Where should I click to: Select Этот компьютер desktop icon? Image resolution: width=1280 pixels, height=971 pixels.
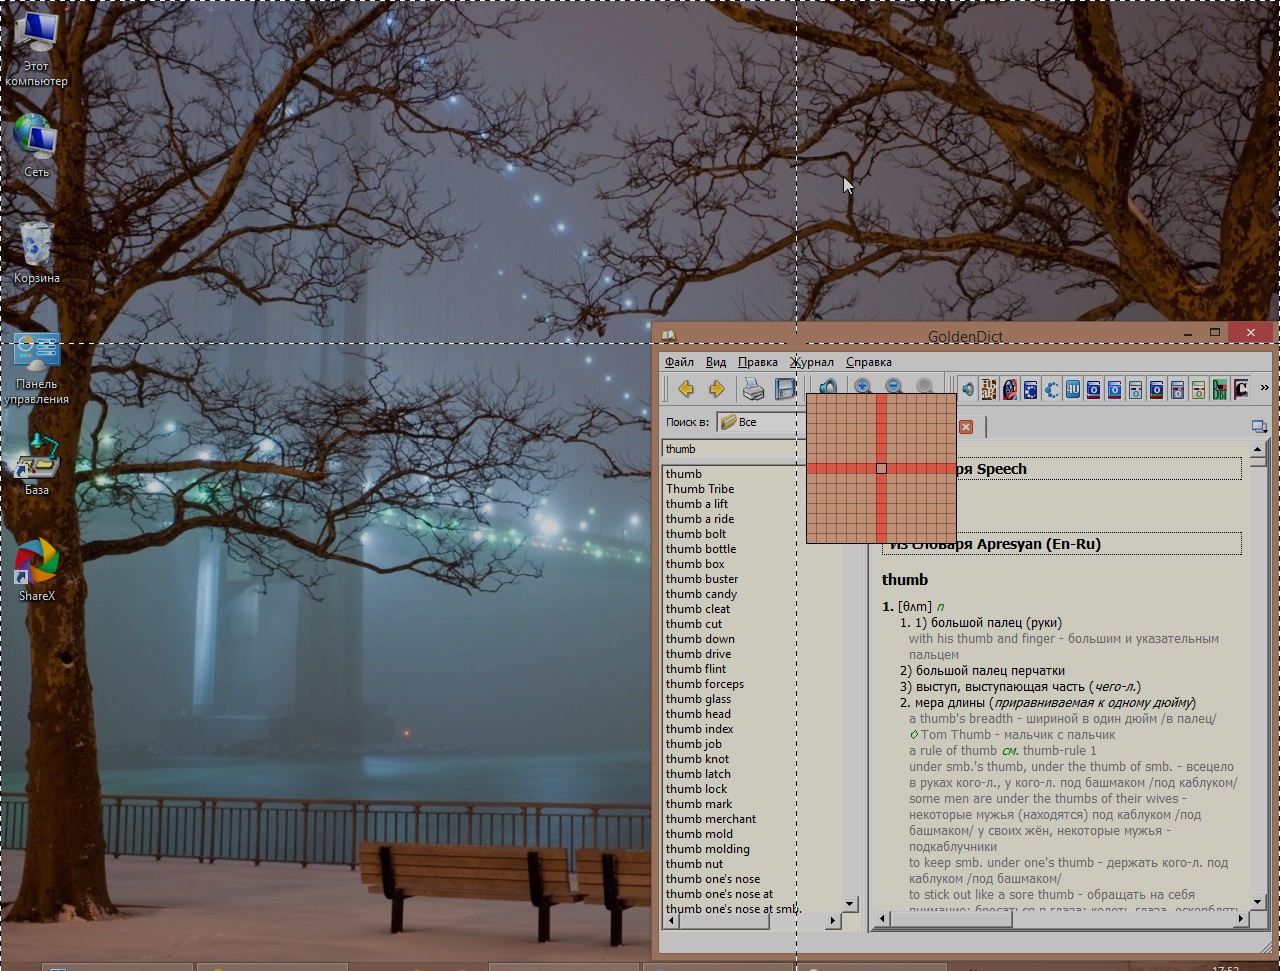[37, 49]
